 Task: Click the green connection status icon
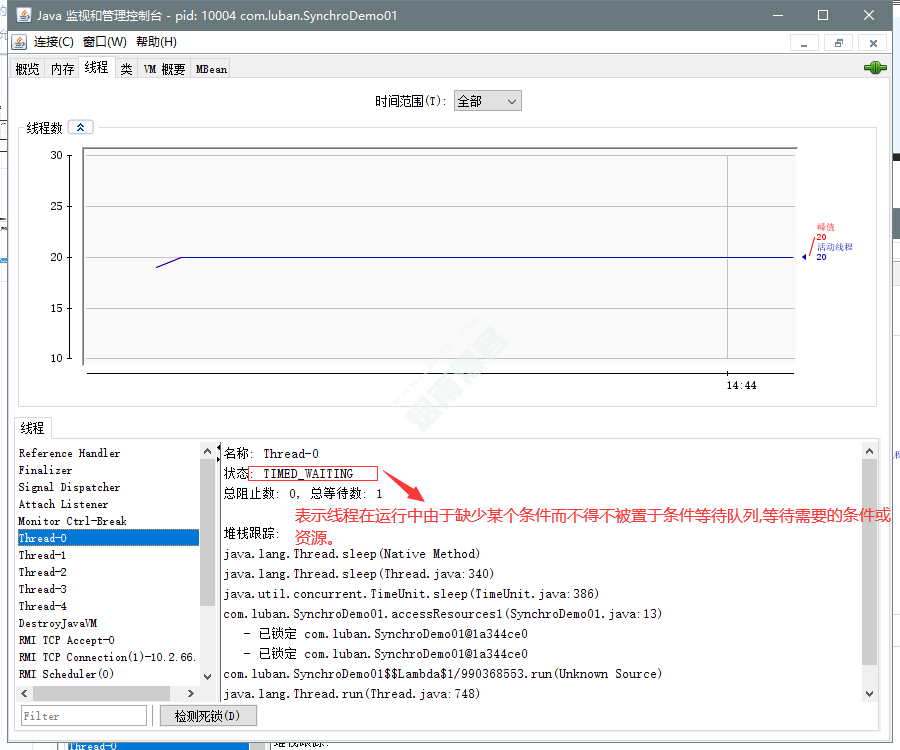coord(875,68)
